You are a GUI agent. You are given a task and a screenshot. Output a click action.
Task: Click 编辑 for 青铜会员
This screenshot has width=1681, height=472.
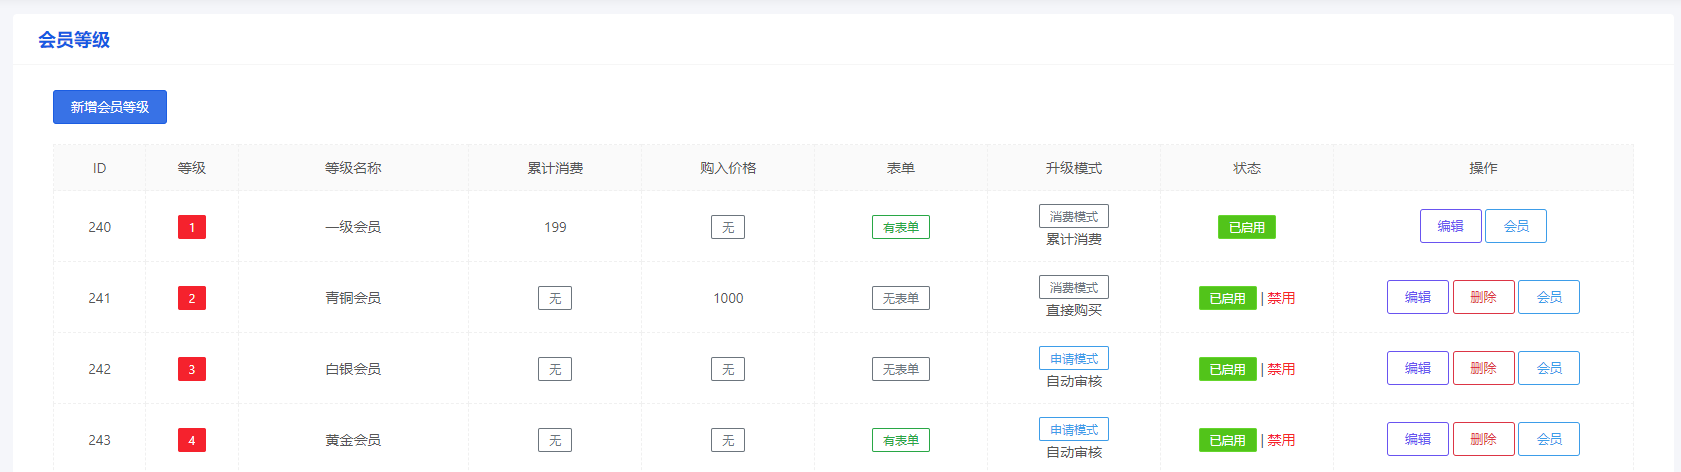click(1417, 297)
